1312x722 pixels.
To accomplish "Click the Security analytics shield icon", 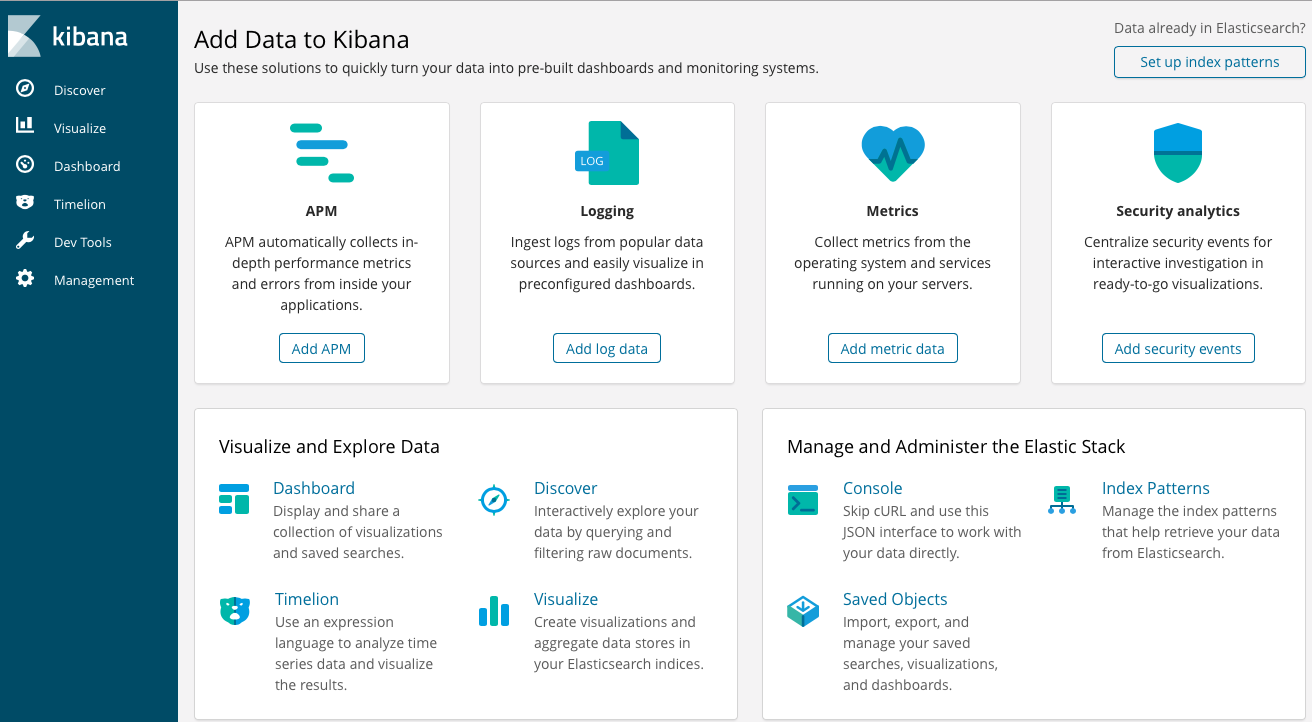I will (x=1178, y=152).
